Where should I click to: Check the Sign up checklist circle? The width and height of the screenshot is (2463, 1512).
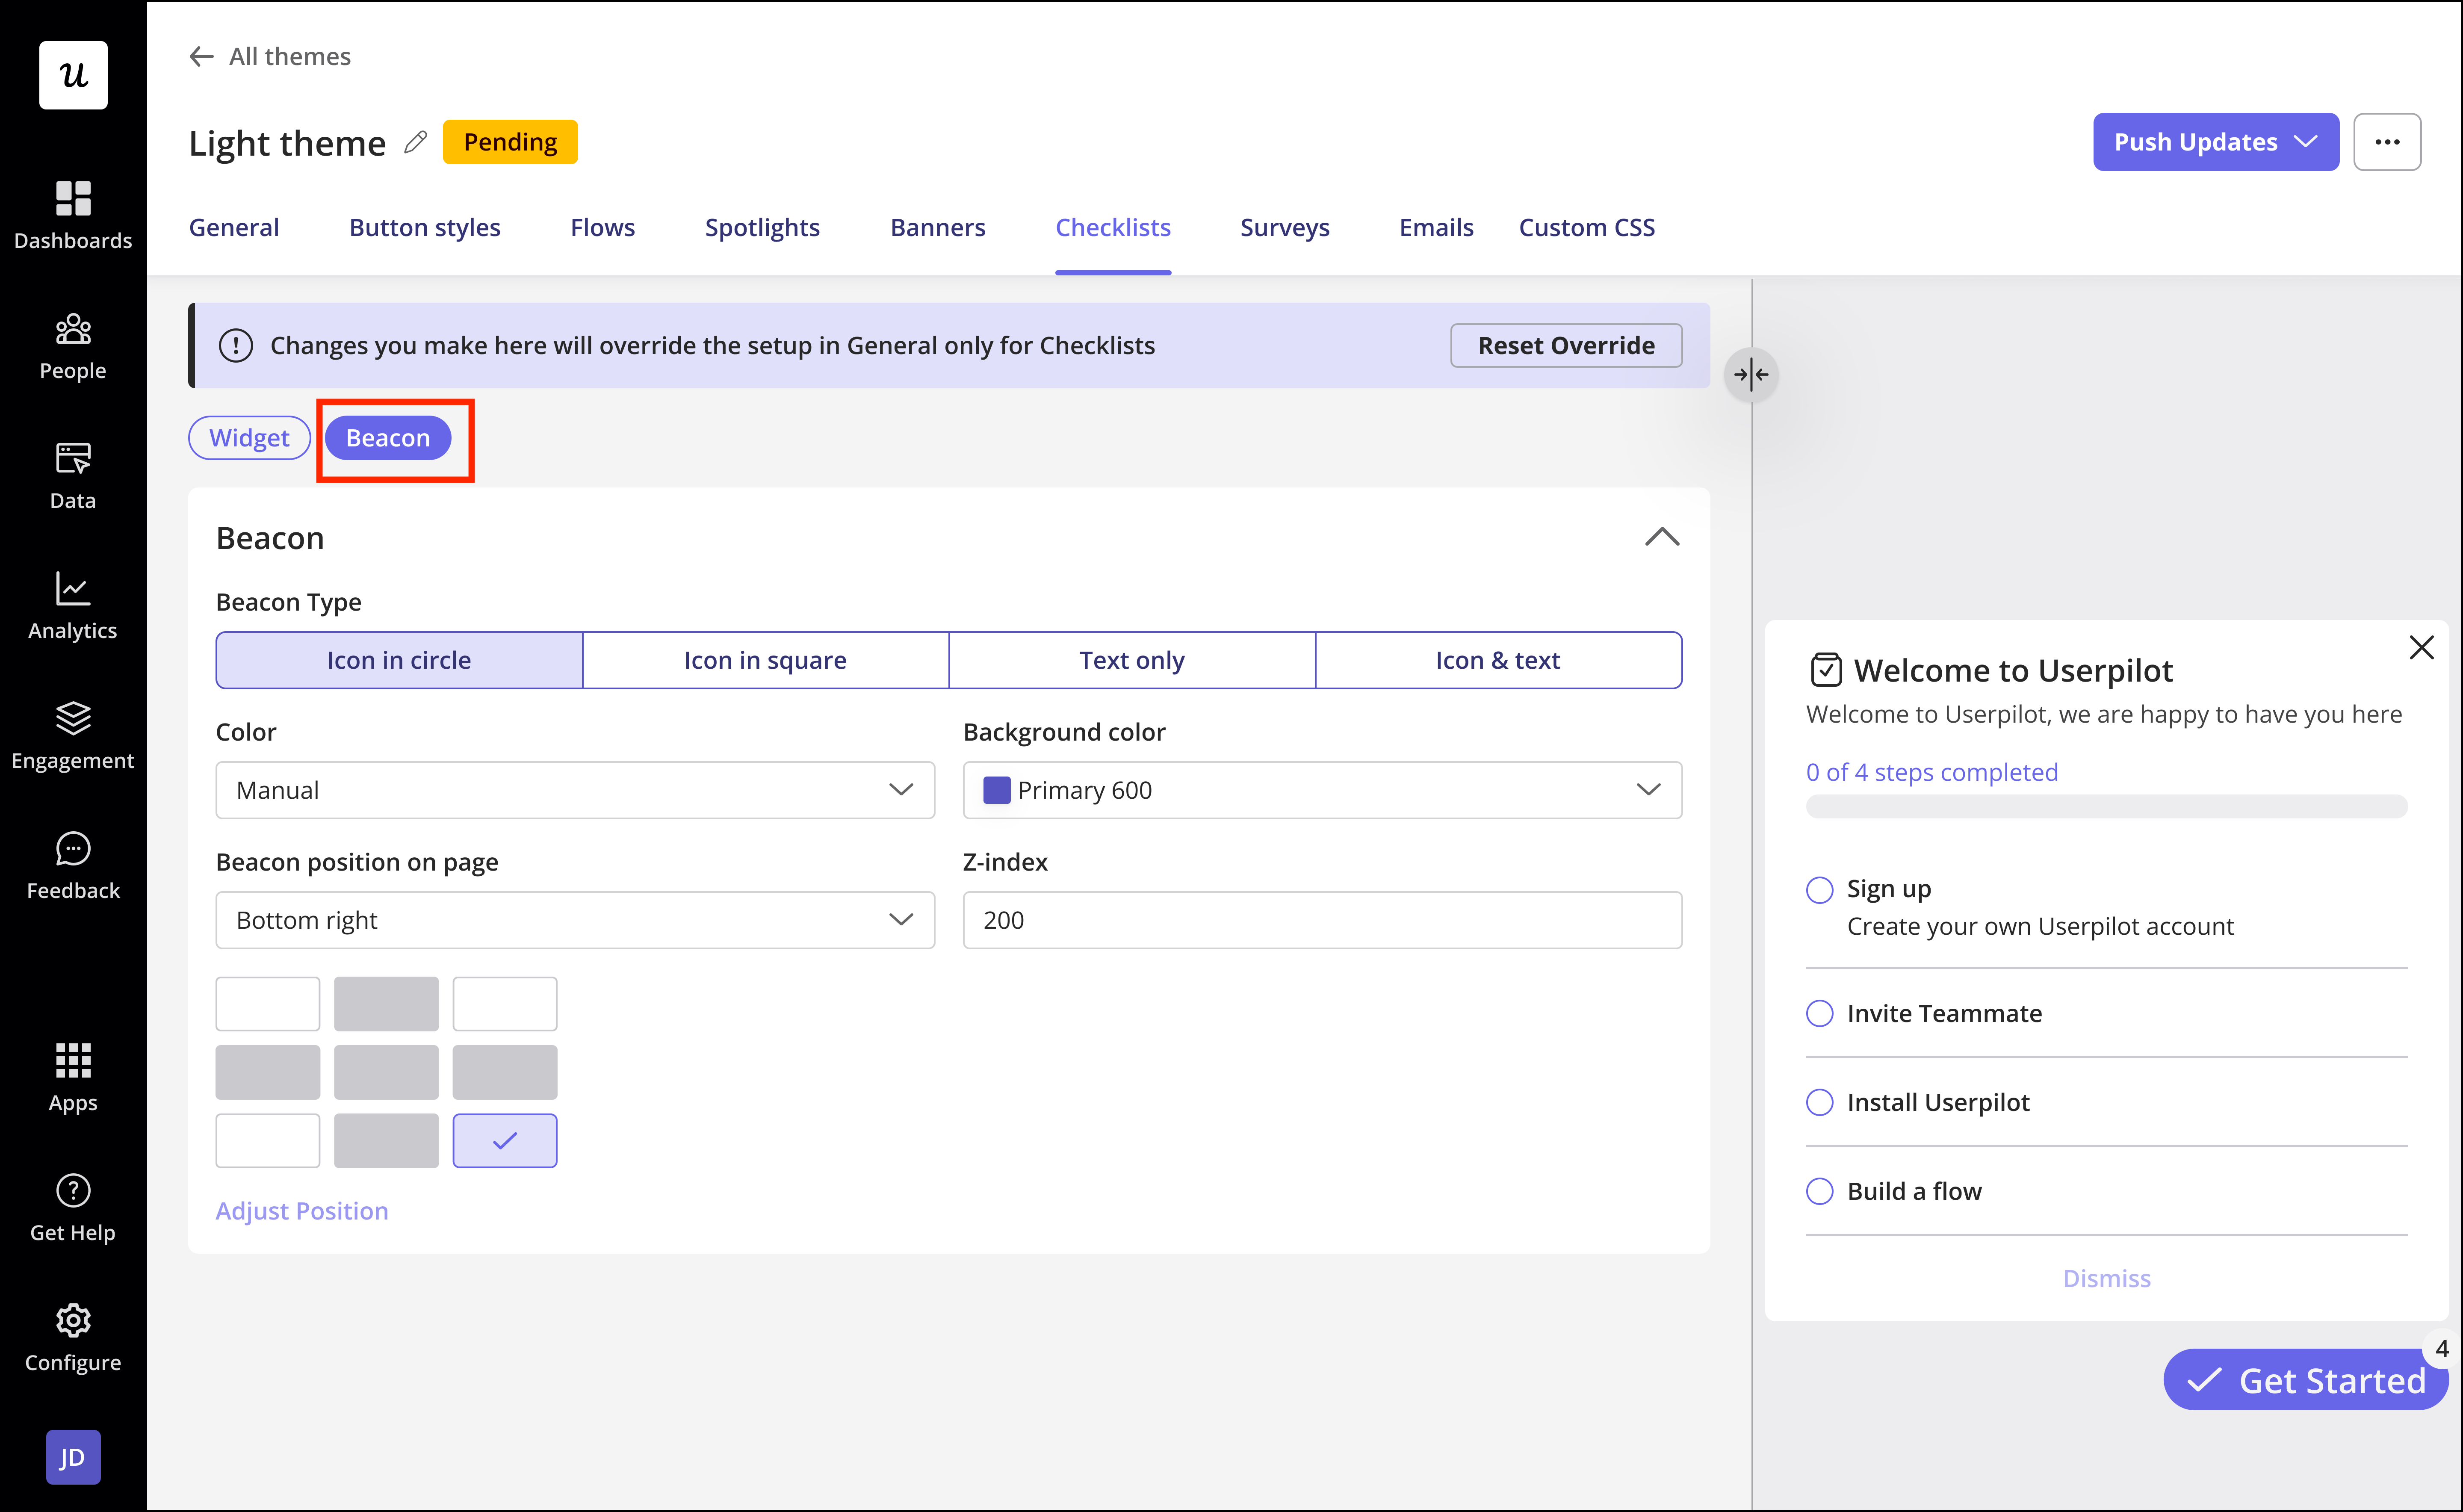click(1819, 889)
